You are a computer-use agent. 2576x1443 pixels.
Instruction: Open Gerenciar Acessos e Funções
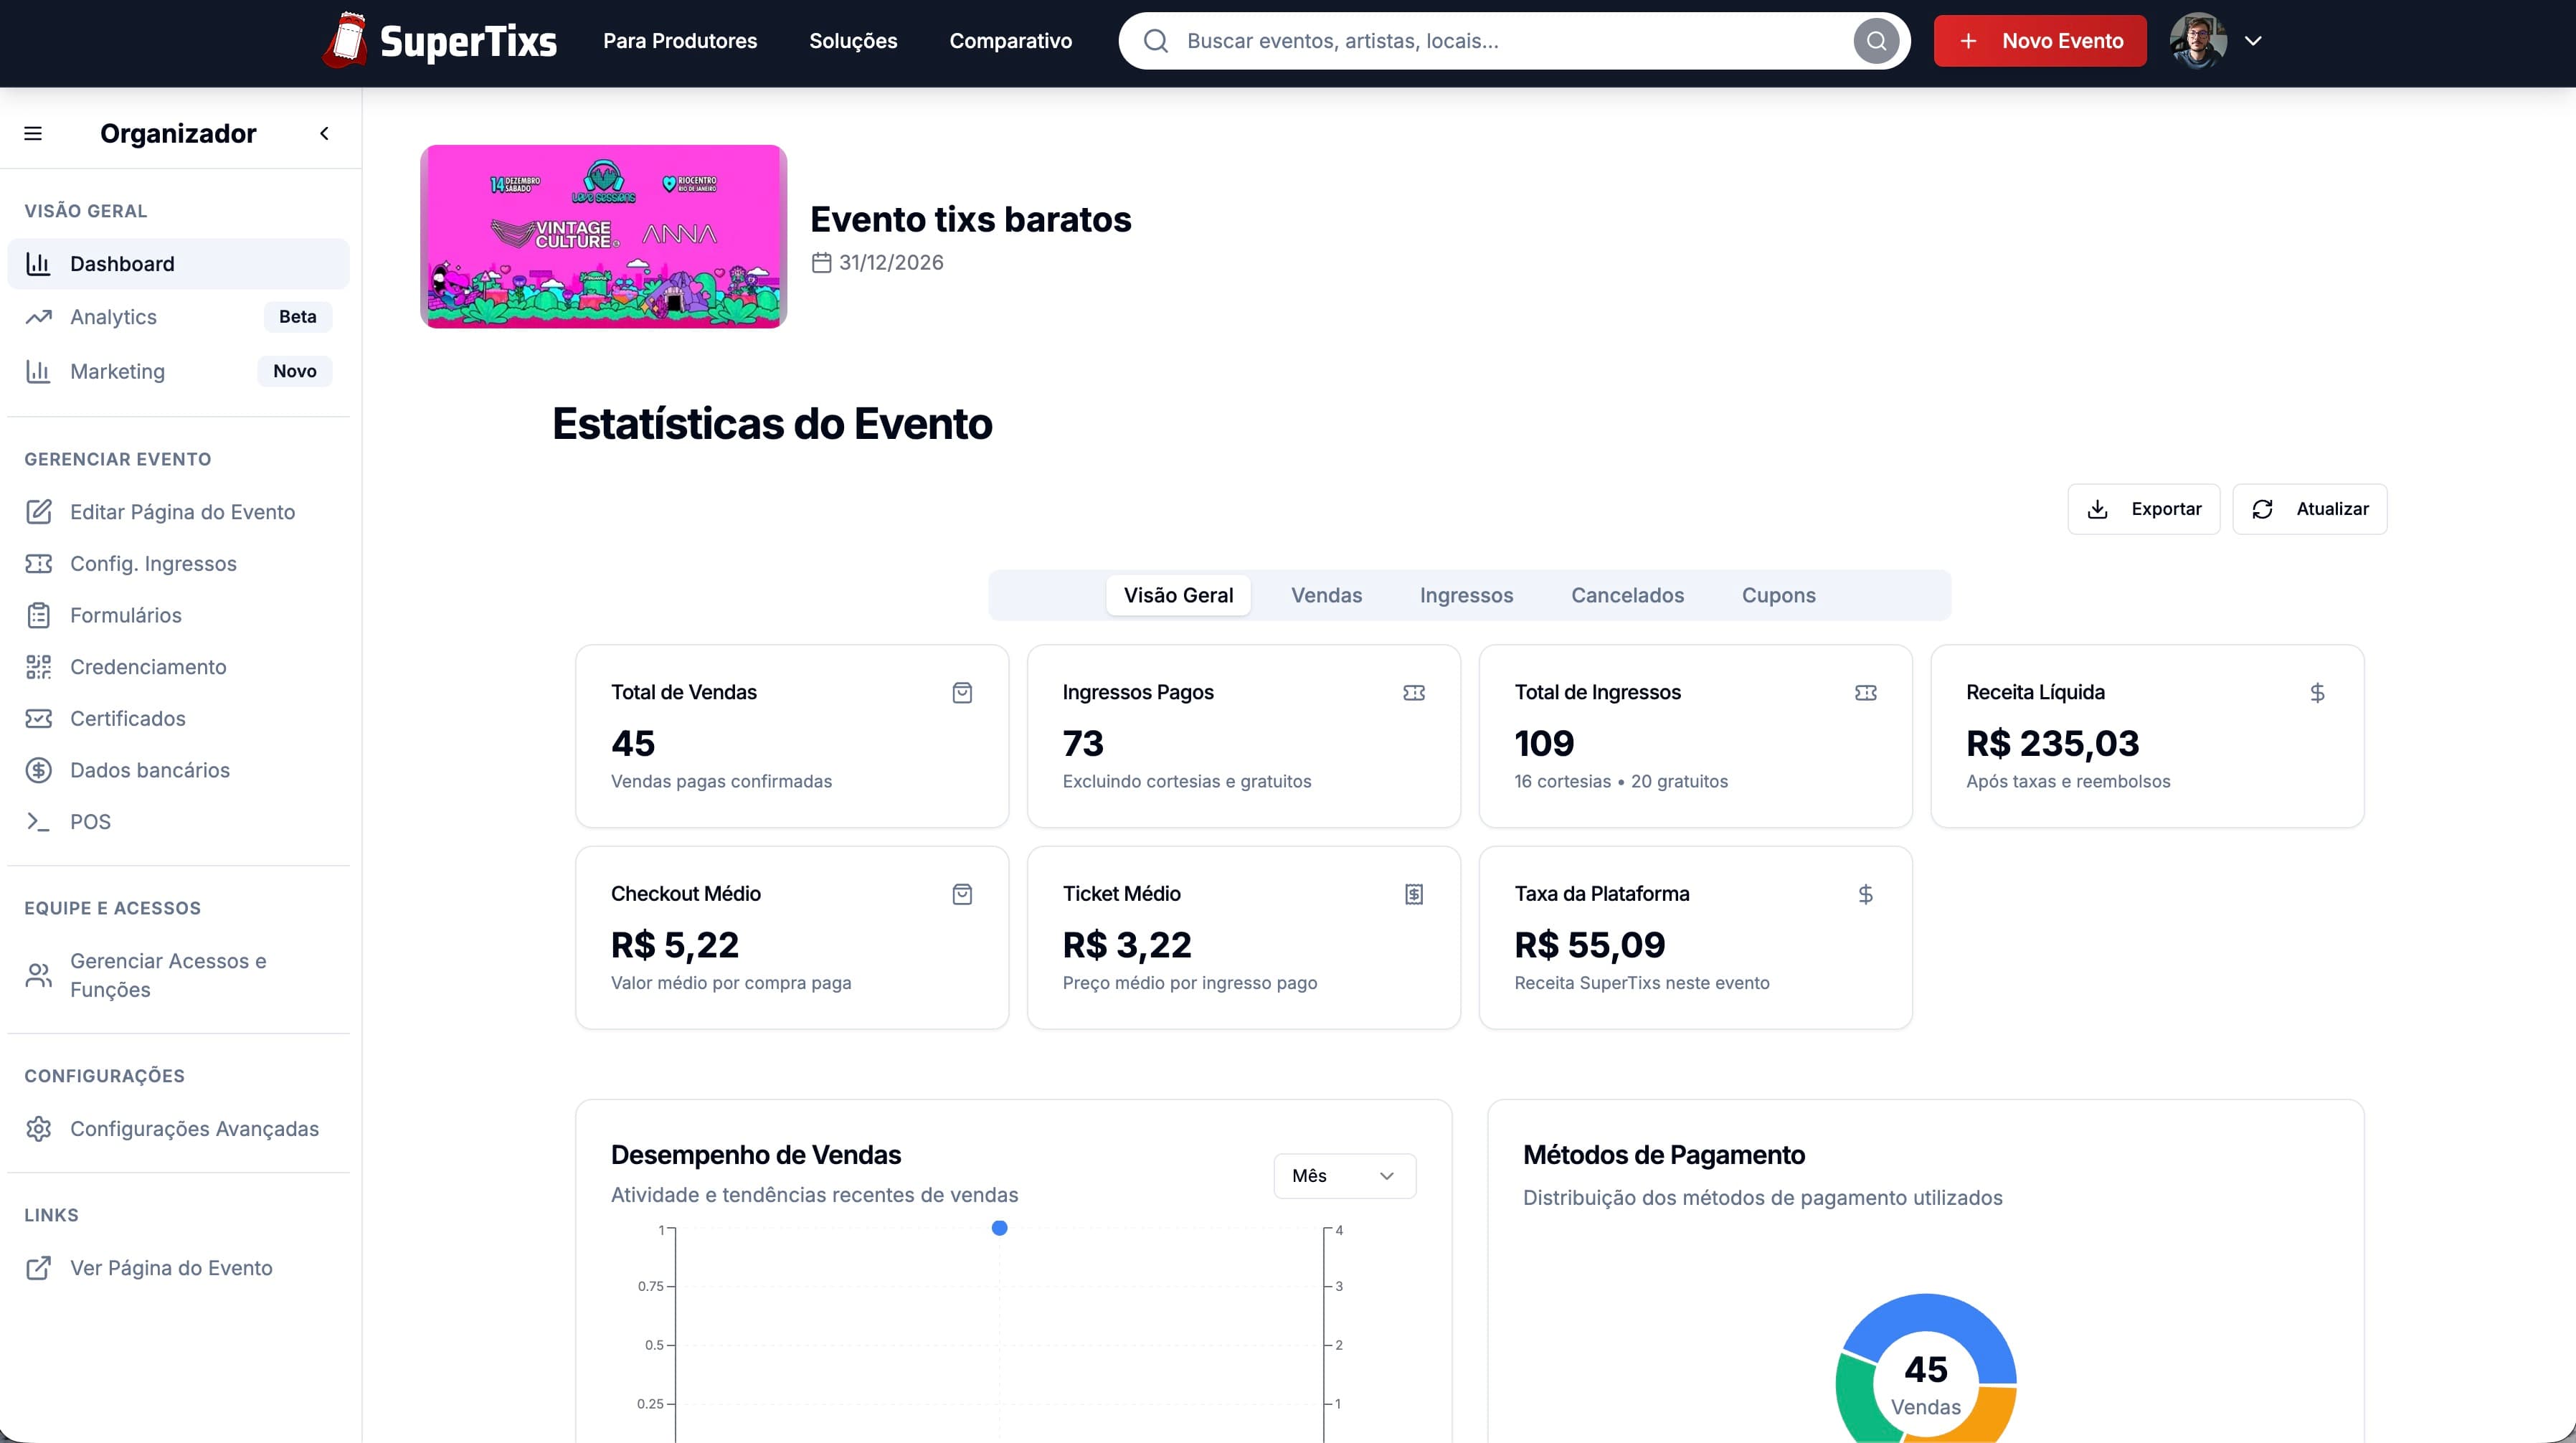(x=178, y=975)
